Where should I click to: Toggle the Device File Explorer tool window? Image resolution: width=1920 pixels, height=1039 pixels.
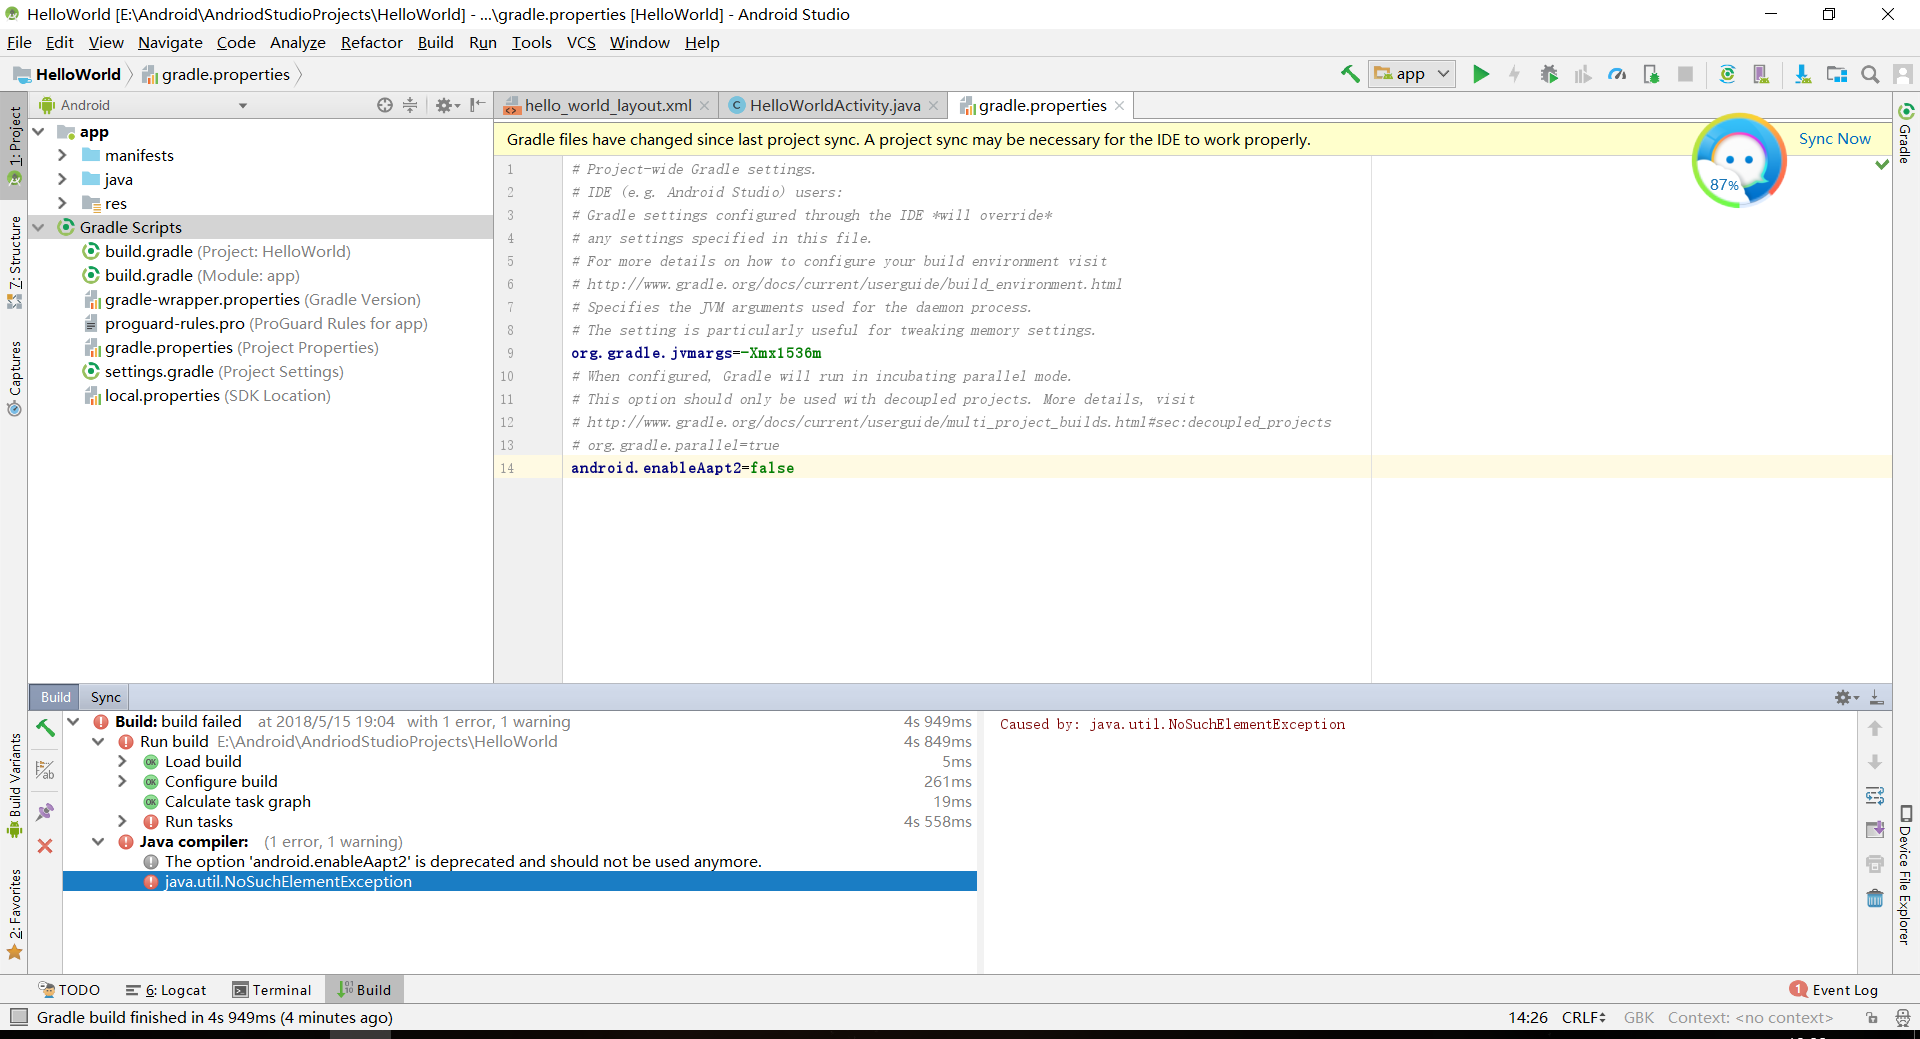[x=1905, y=874]
